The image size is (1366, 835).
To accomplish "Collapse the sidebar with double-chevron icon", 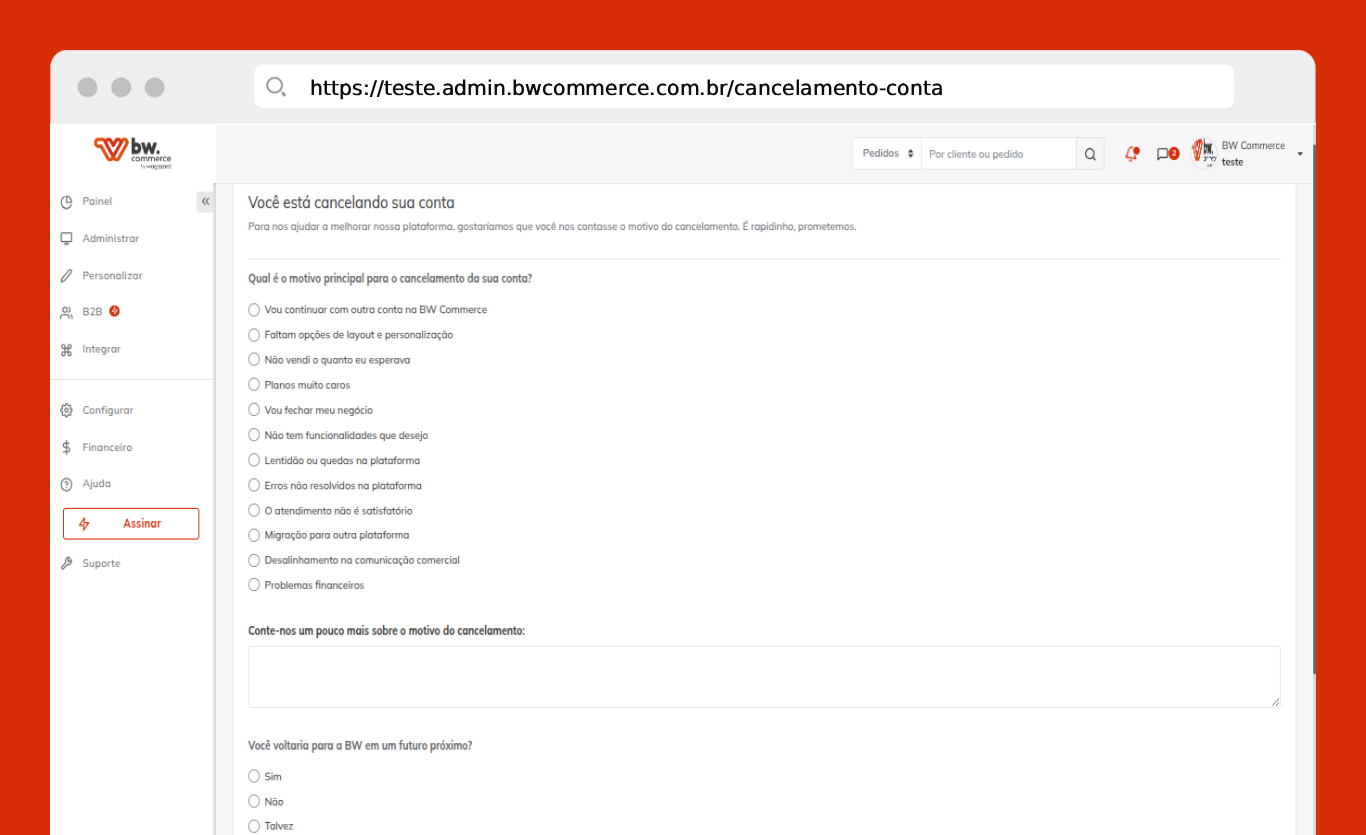I will click(205, 202).
